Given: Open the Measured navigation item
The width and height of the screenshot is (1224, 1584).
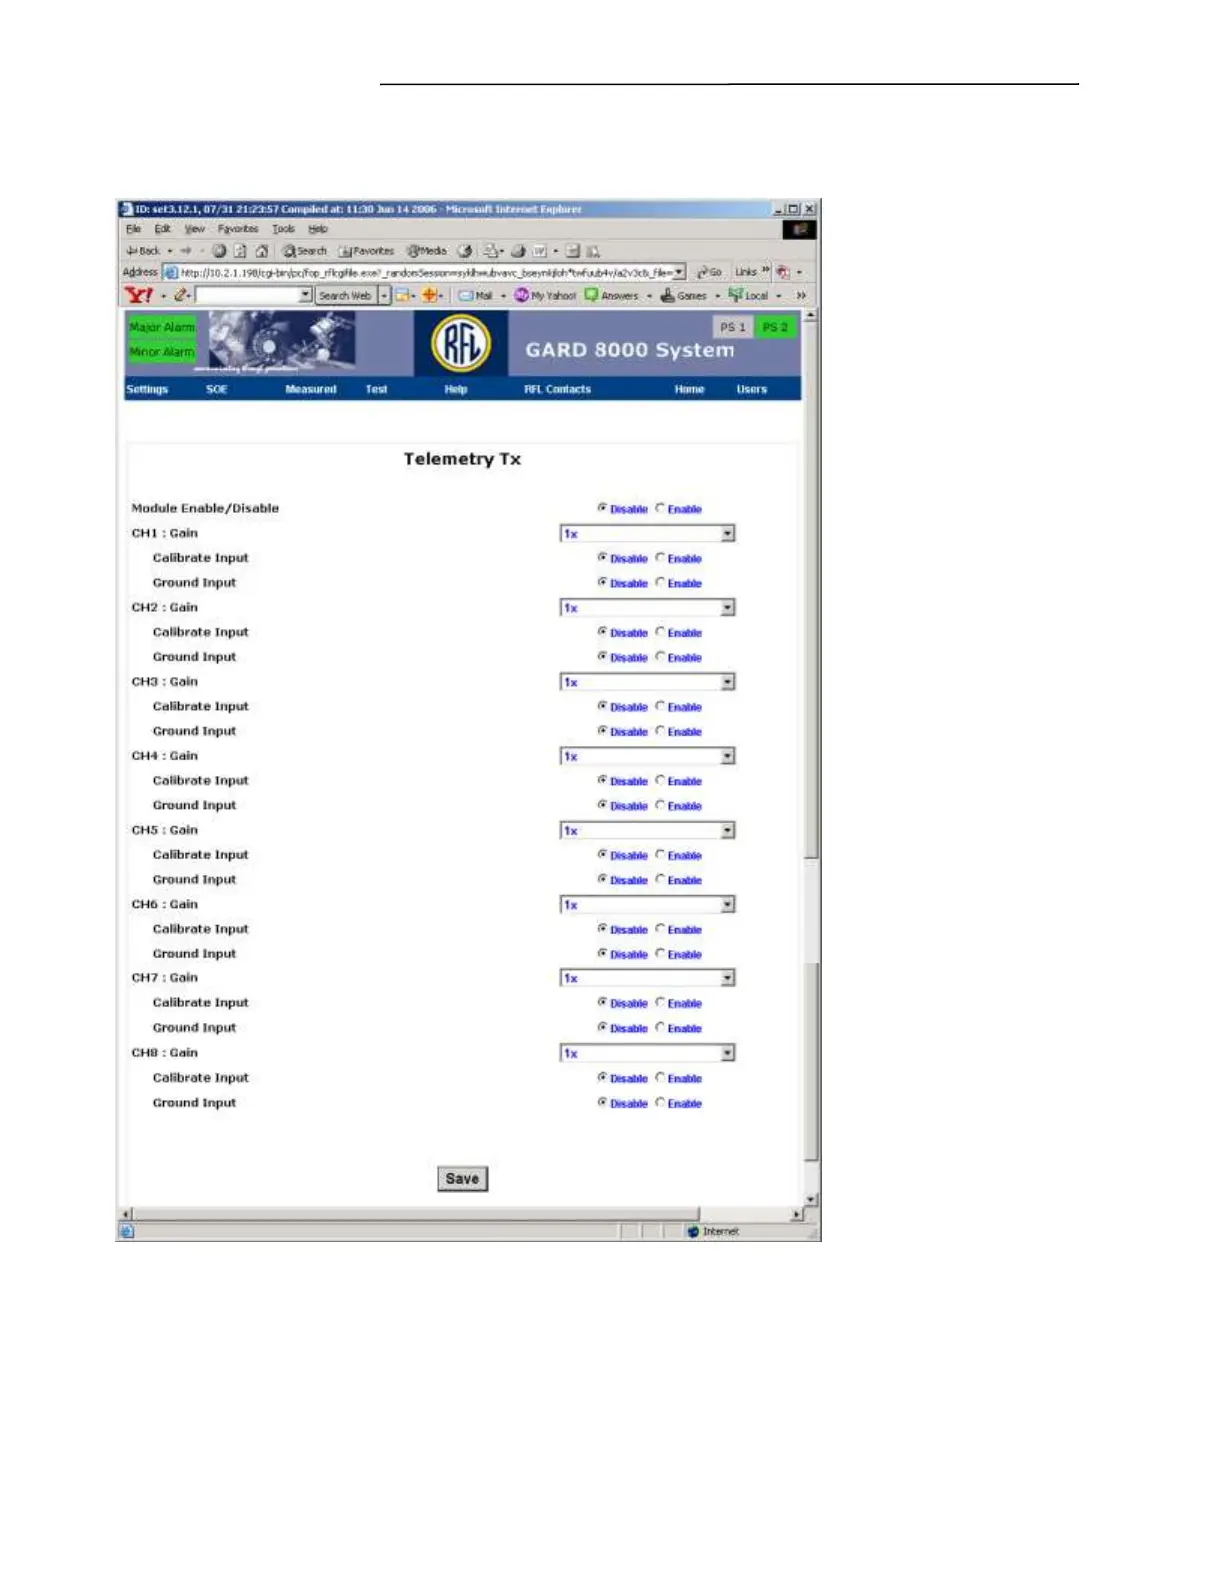Looking at the screenshot, I should point(311,389).
